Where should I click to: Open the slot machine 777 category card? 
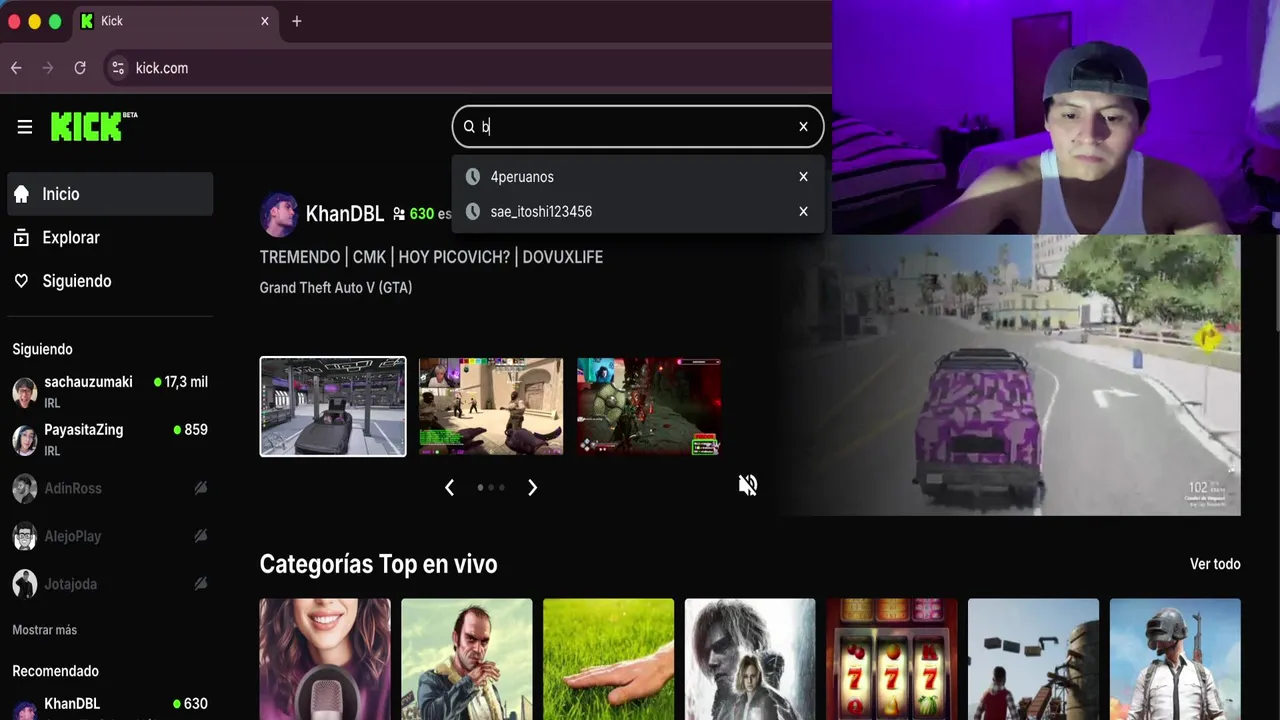pyautogui.click(x=892, y=659)
